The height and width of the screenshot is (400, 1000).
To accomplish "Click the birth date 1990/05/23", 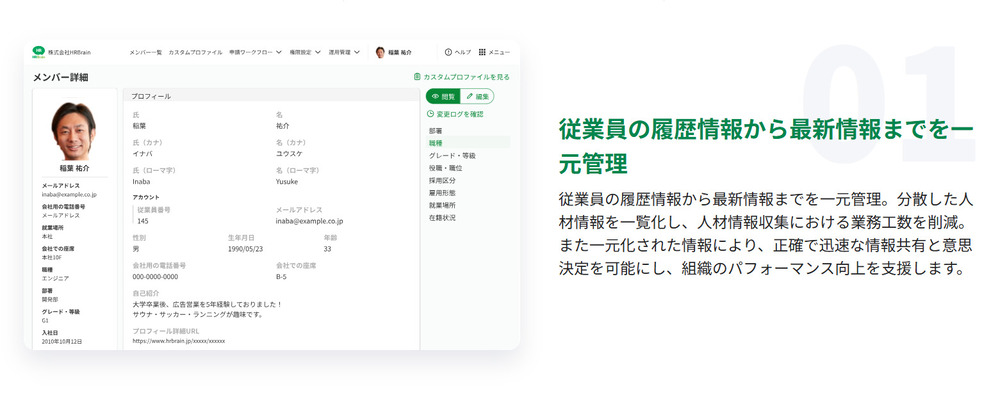I will click(246, 249).
